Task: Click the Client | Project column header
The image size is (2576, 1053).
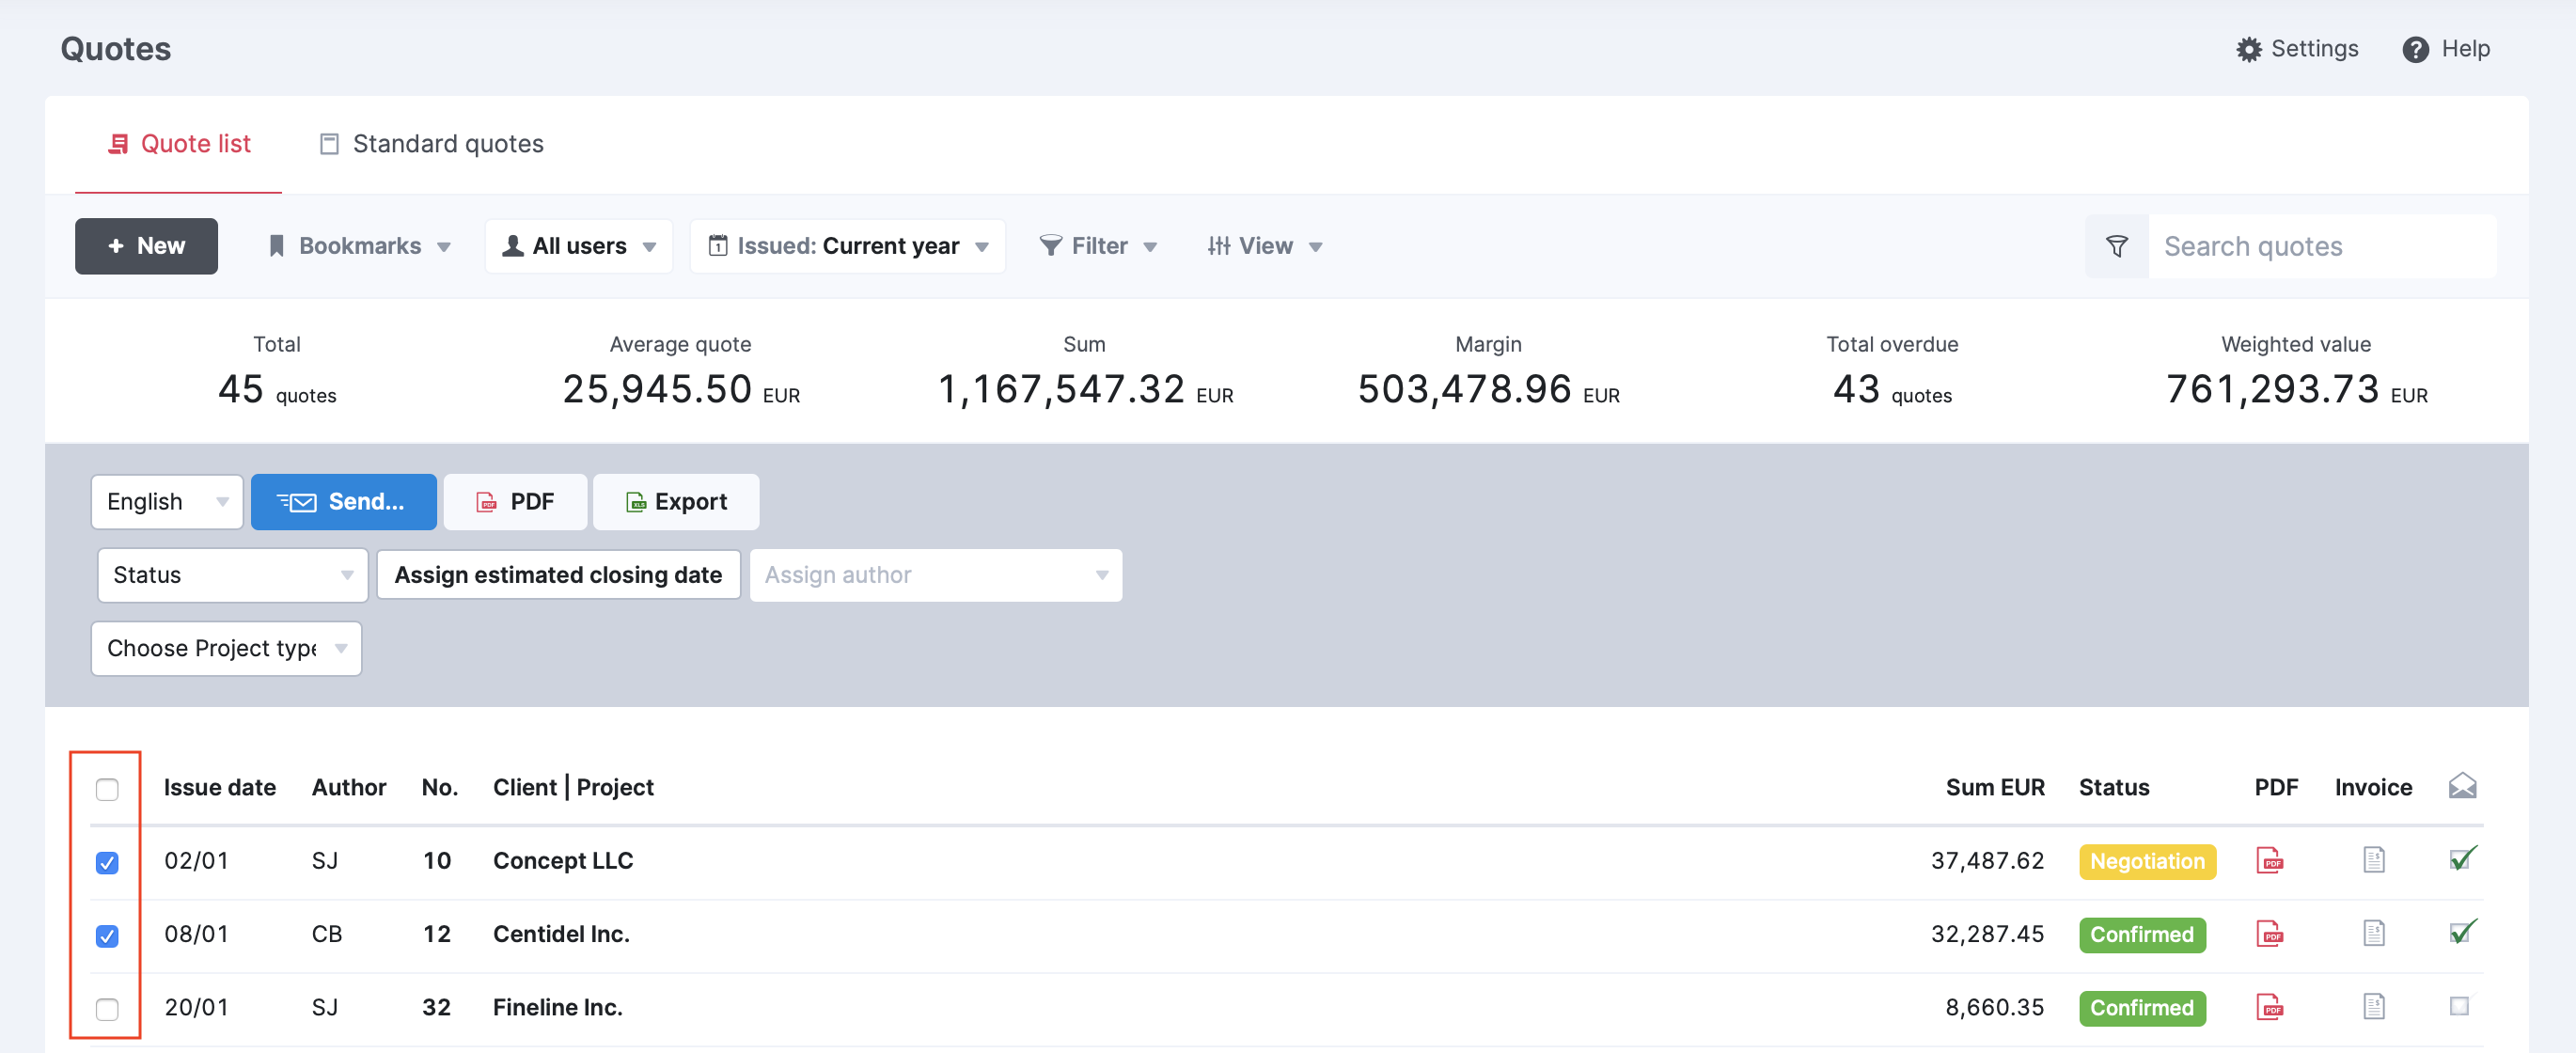Action: coord(573,787)
